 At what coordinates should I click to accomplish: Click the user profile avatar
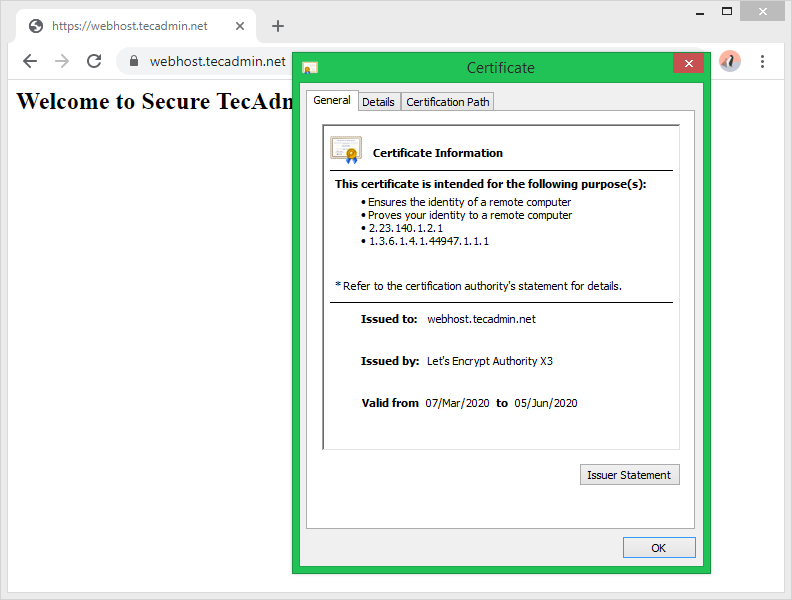(x=730, y=61)
